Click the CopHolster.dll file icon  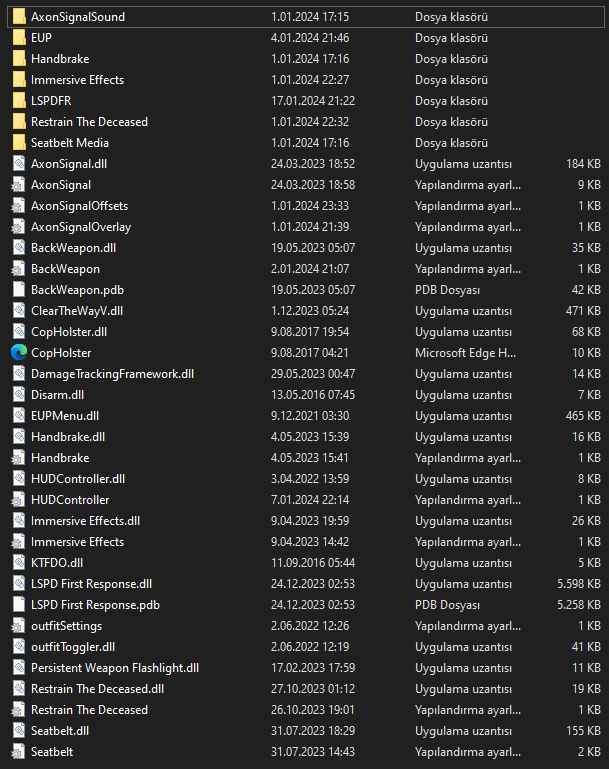click(x=19, y=332)
